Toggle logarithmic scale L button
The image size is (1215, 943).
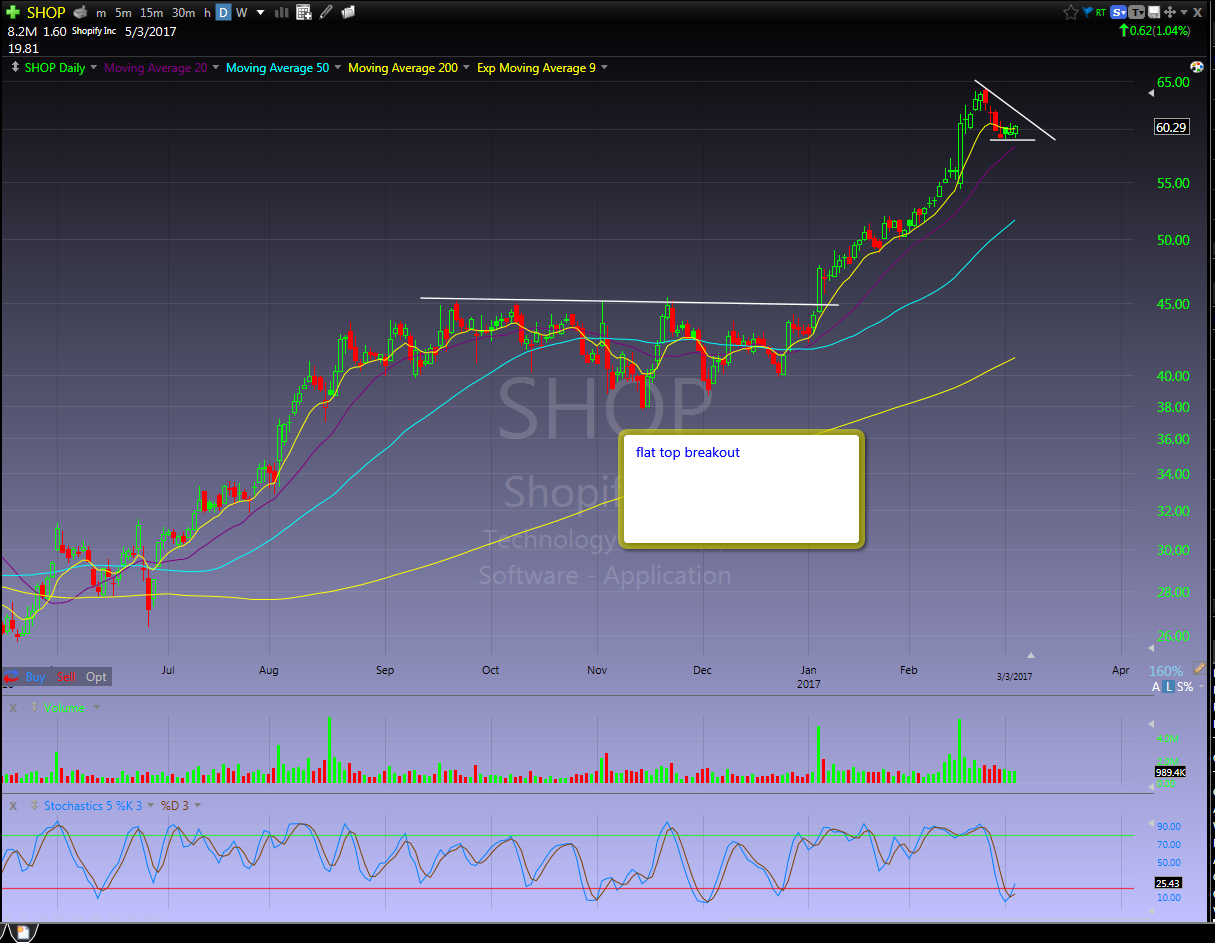pos(1169,687)
